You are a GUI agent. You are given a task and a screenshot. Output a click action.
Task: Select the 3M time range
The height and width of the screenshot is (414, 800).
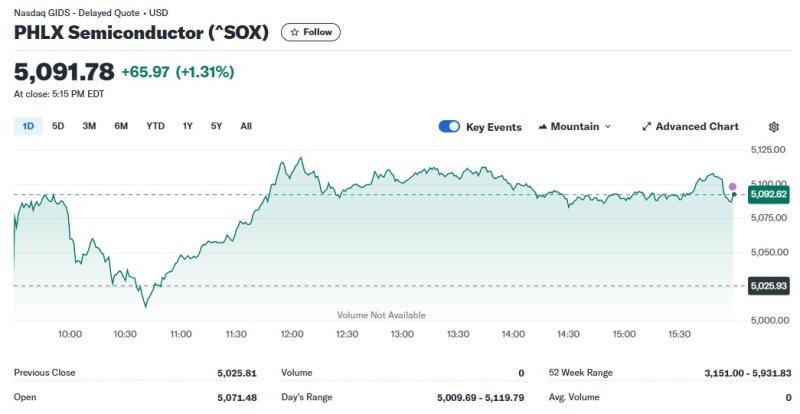click(x=89, y=126)
